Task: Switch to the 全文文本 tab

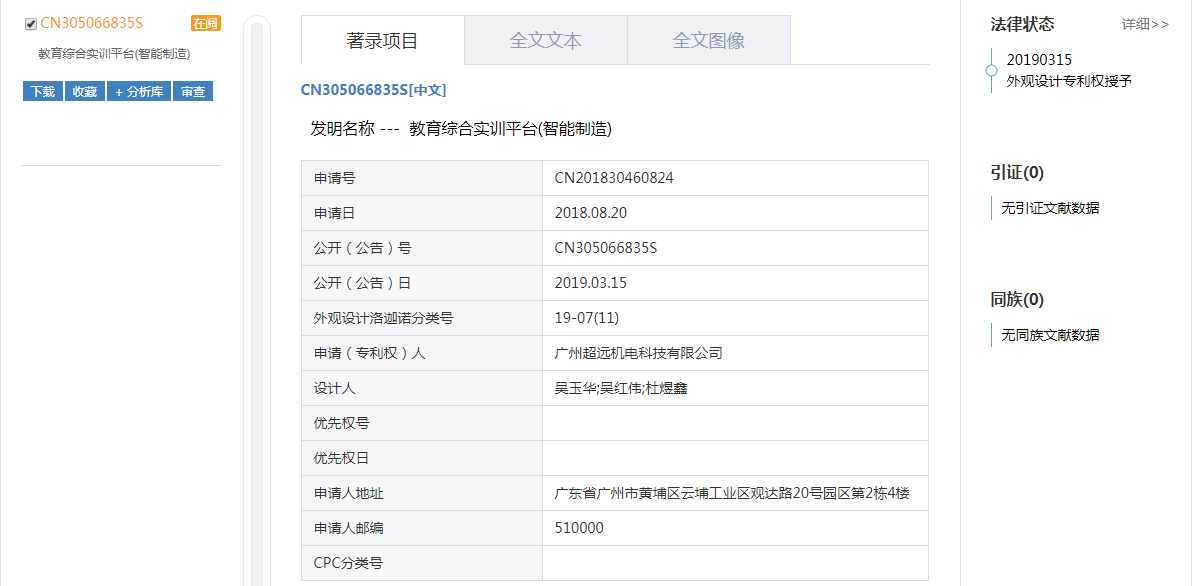Action: pyautogui.click(x=545, y=41)
